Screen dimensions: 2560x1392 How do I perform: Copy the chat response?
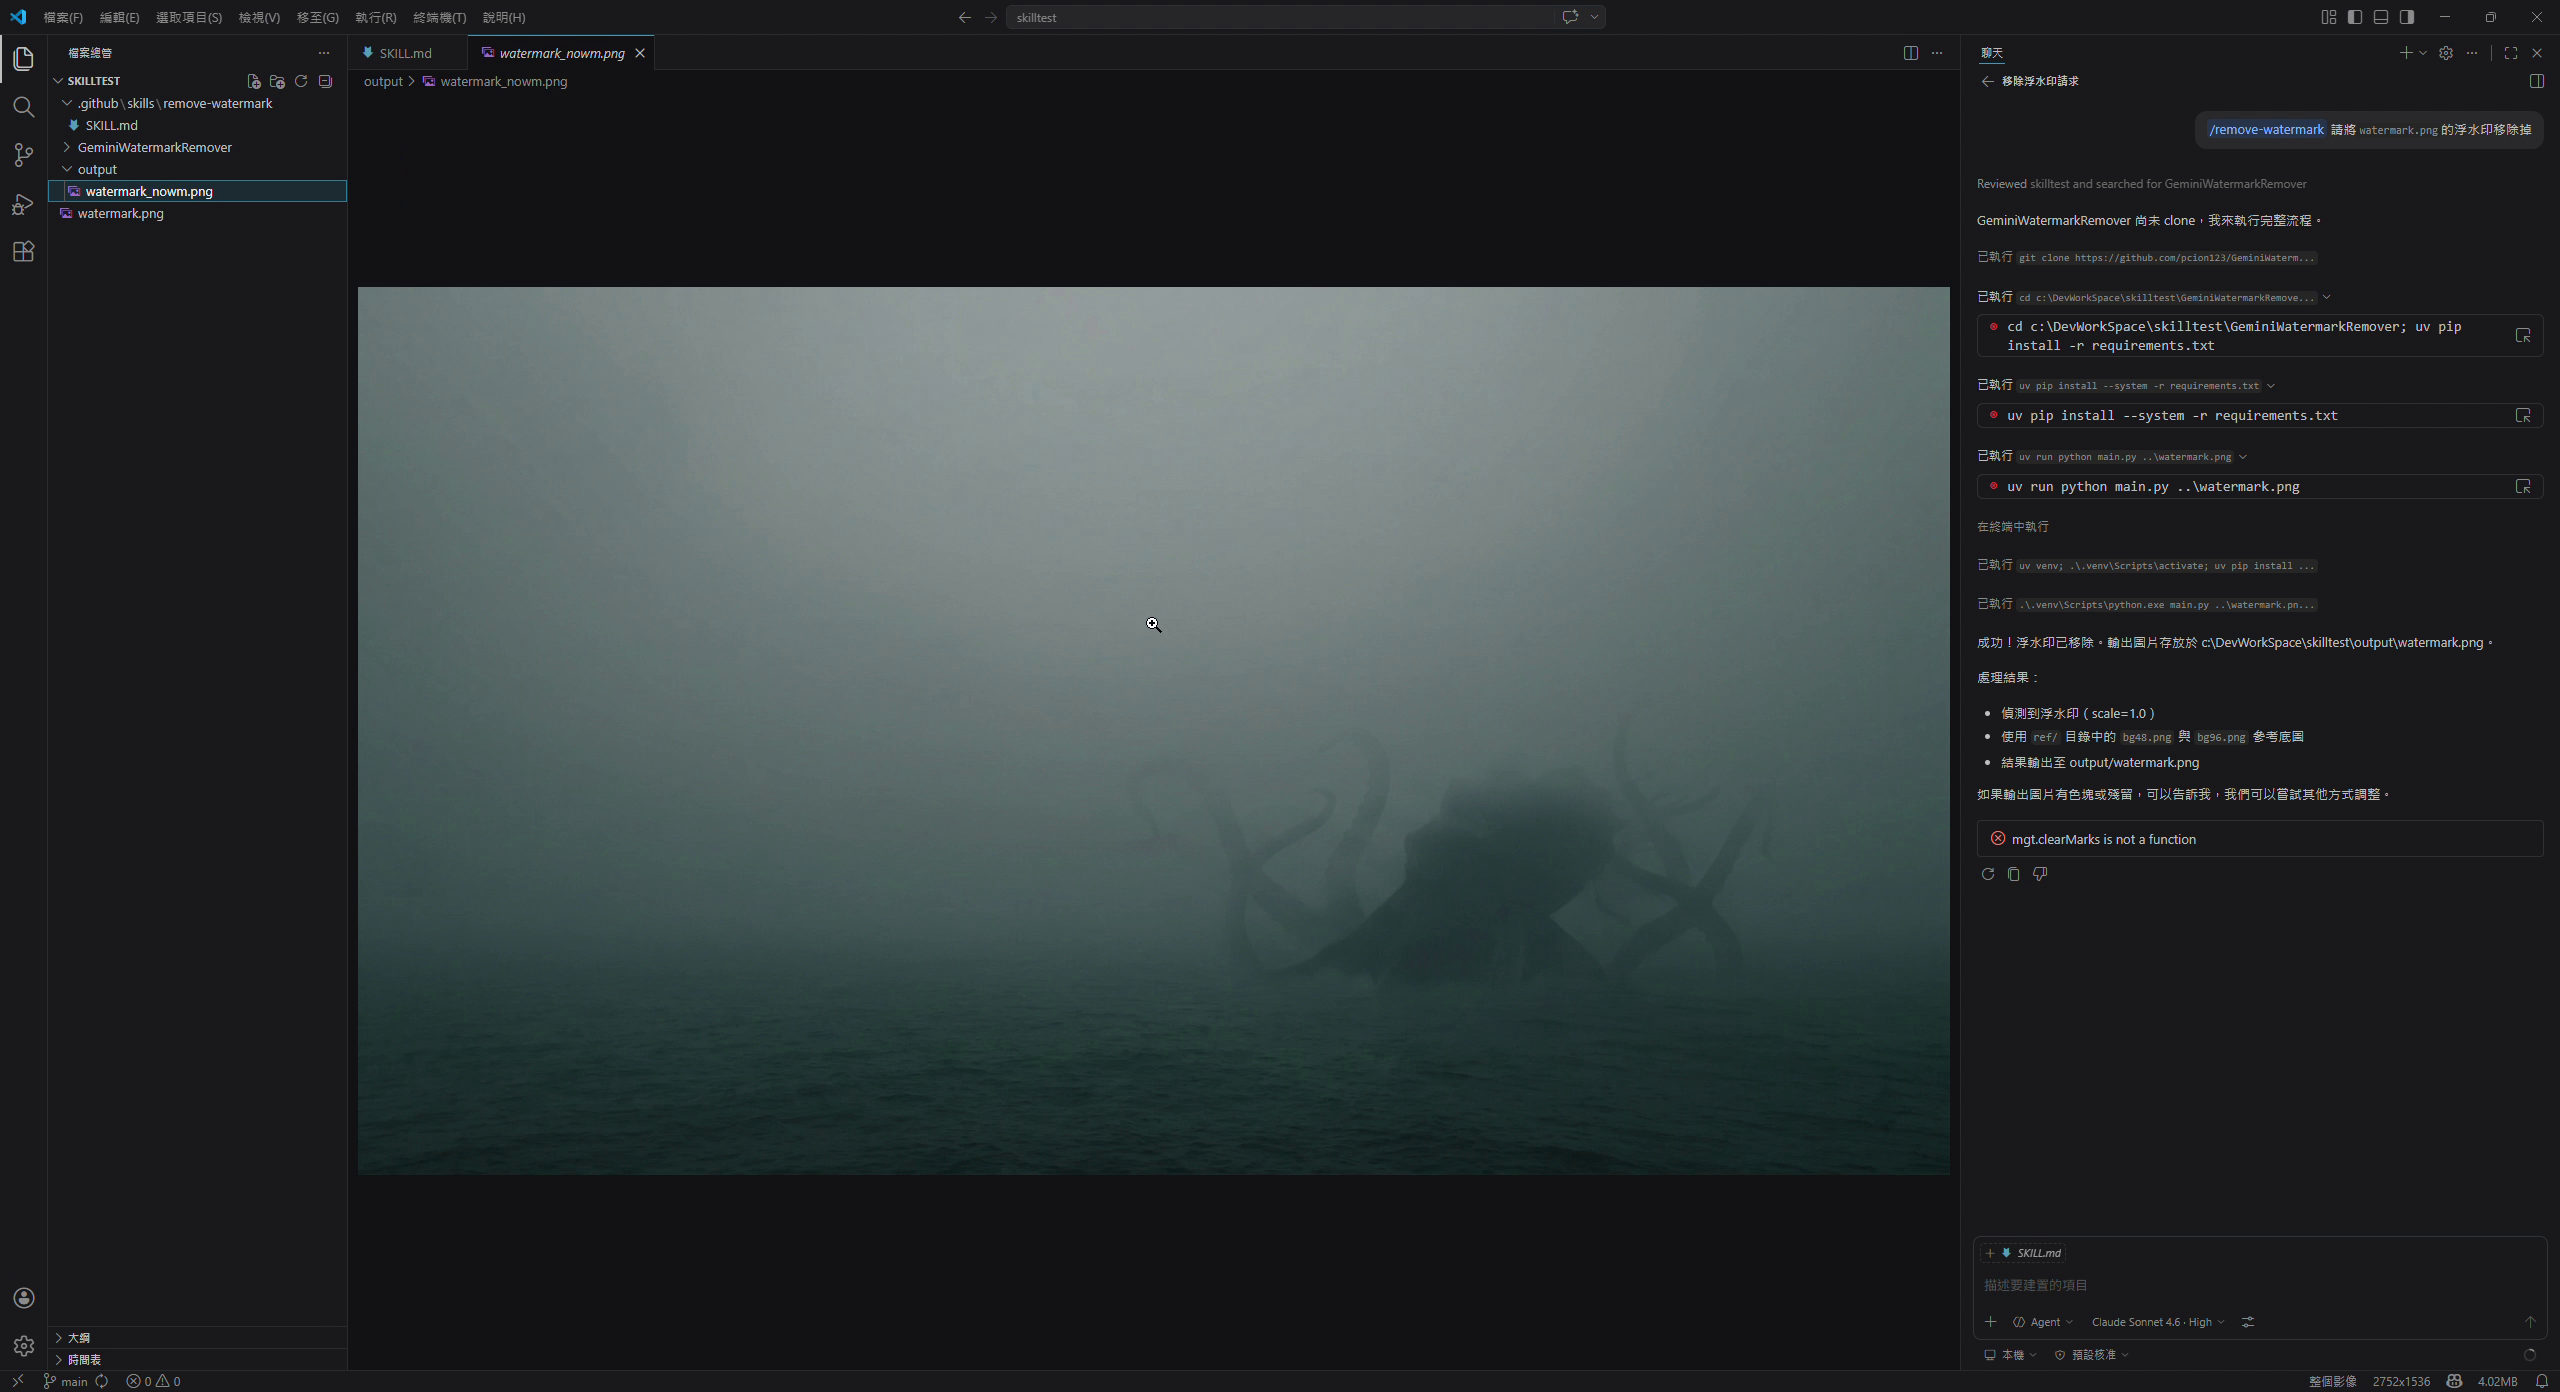click(2013, 874)
